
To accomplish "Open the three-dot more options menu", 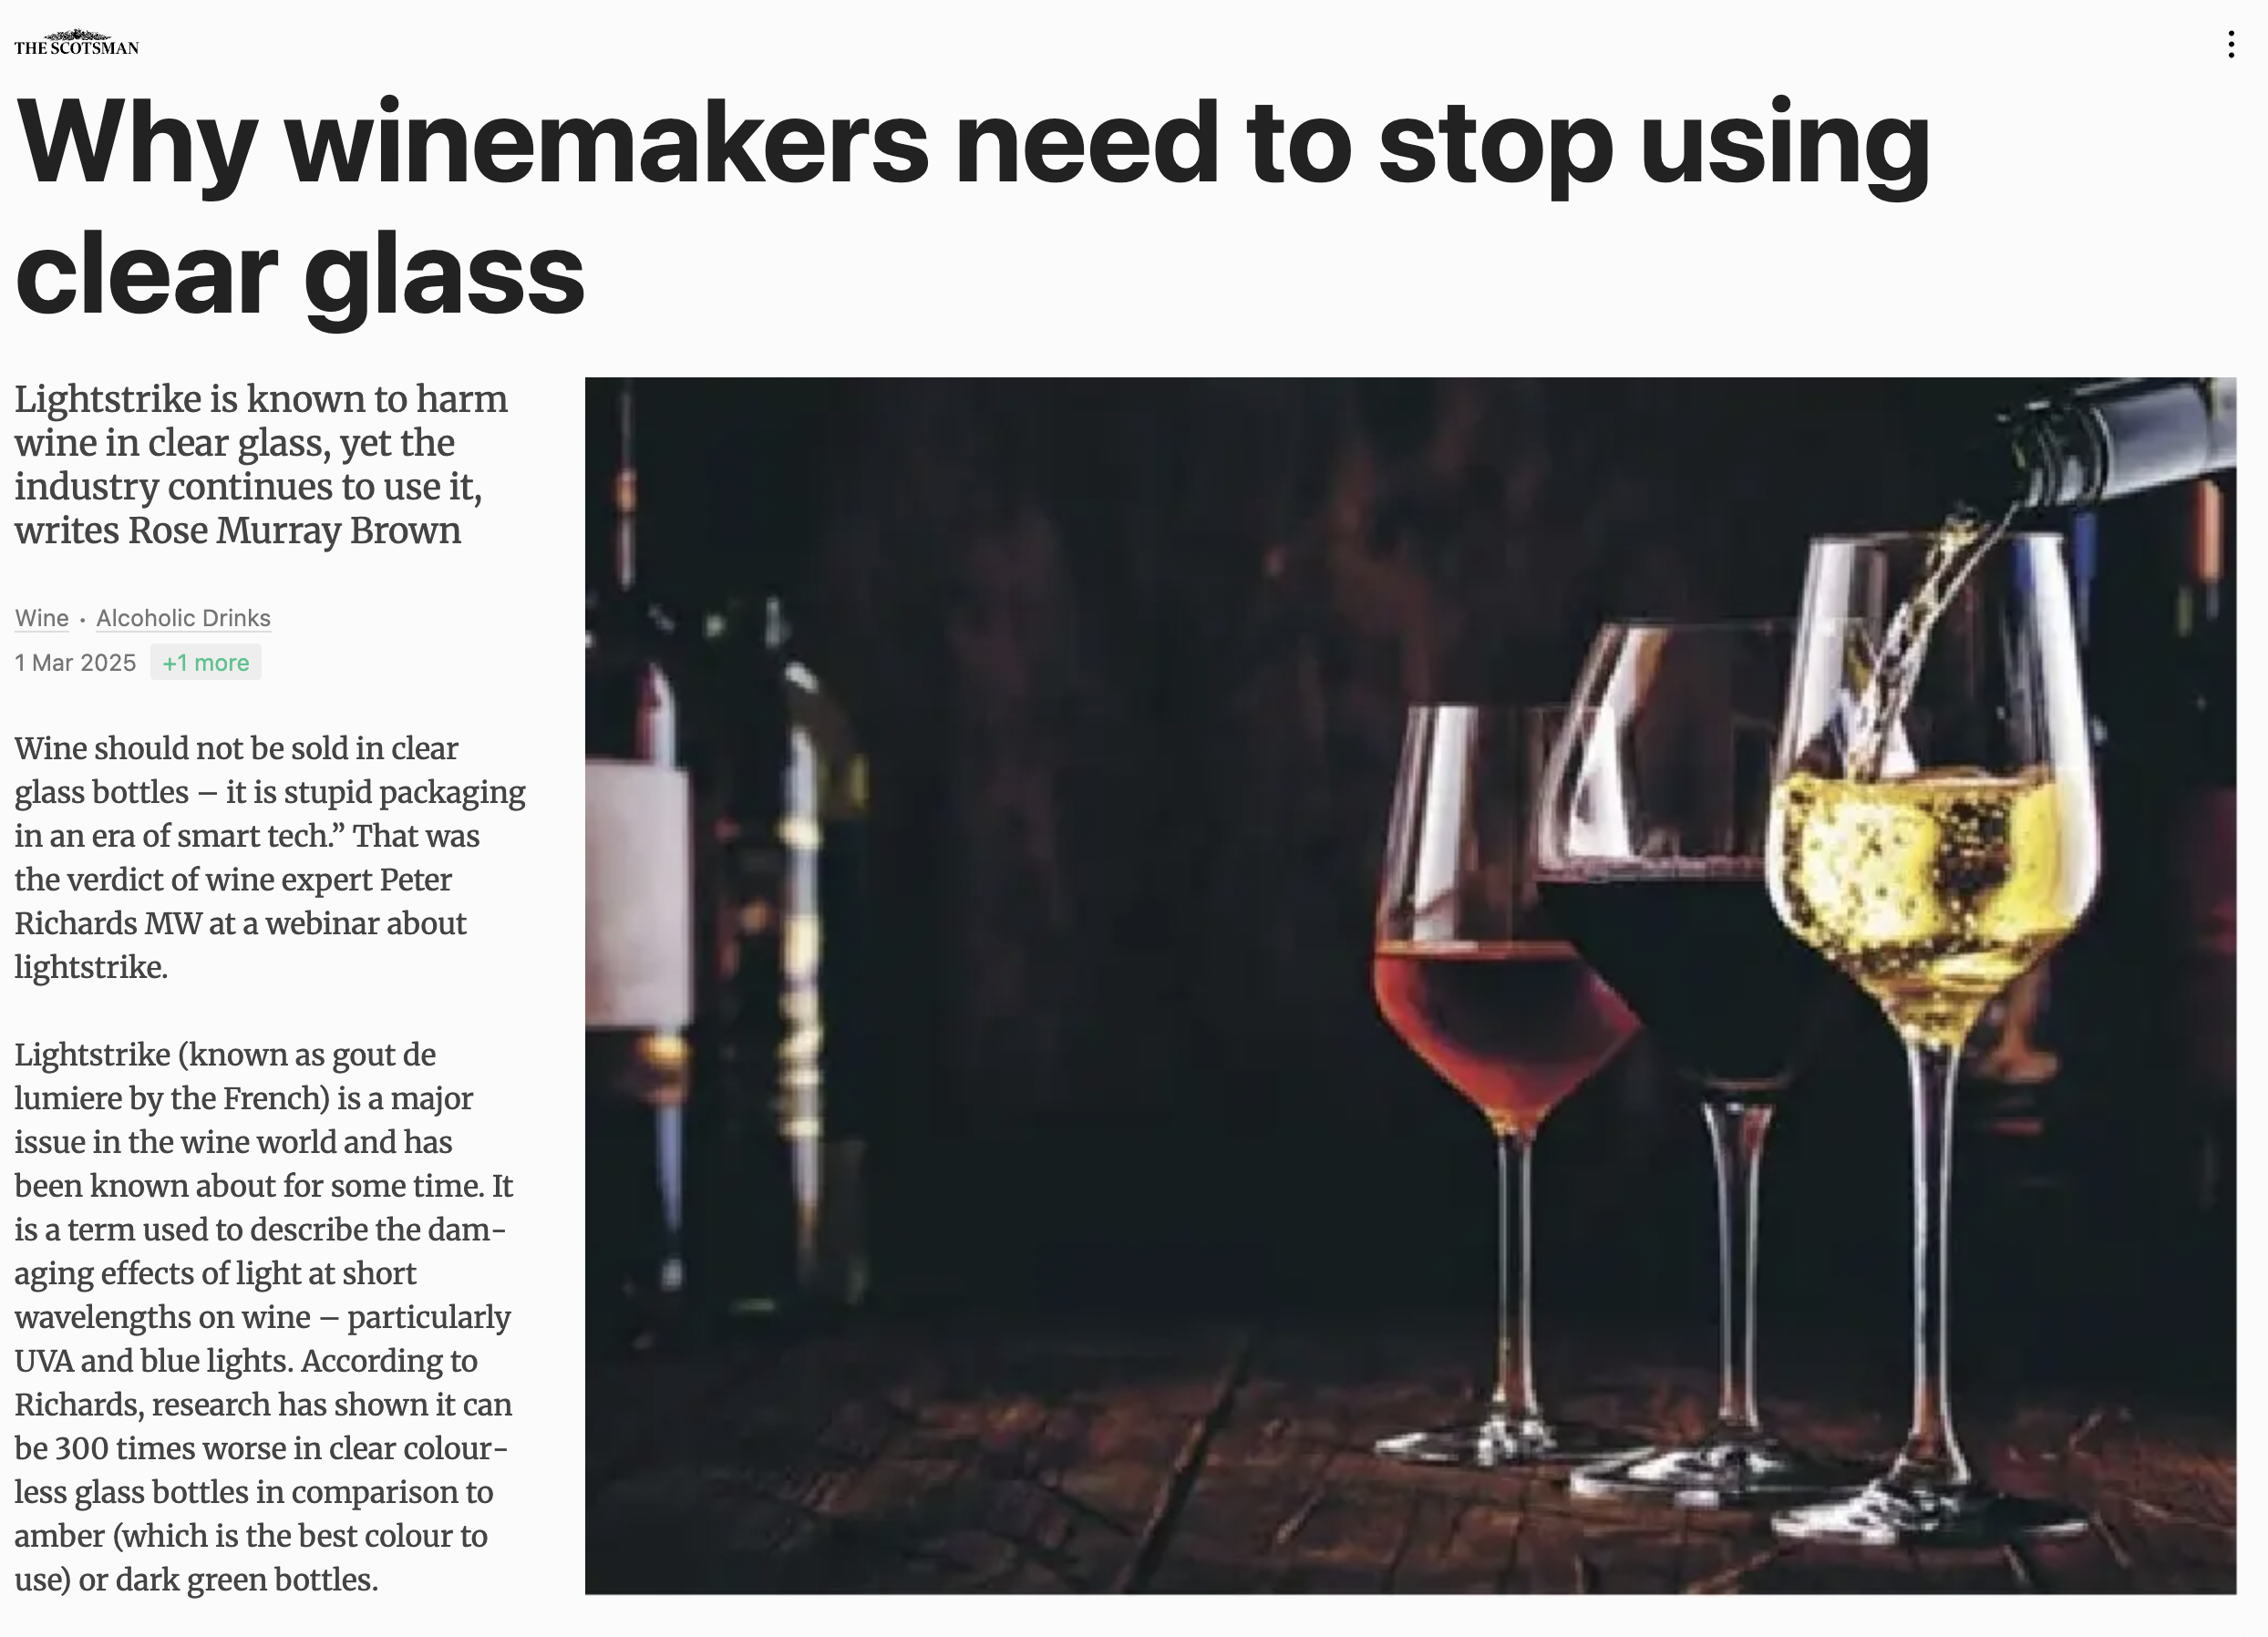I will (2231, 44).
